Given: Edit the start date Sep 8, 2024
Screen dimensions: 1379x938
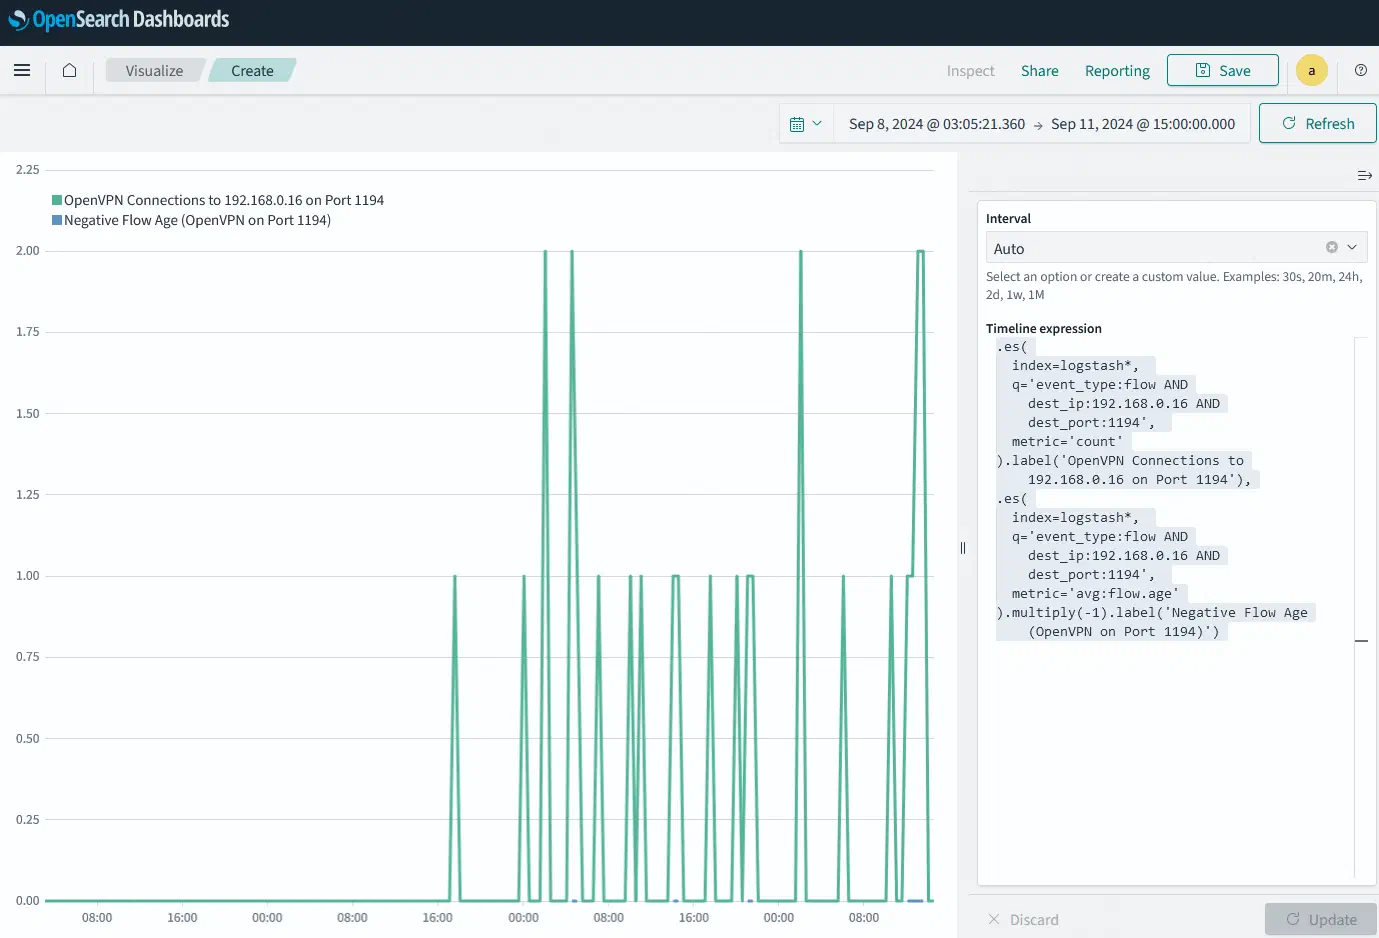Looking at the screenshot, I should [x=937, y=124].
